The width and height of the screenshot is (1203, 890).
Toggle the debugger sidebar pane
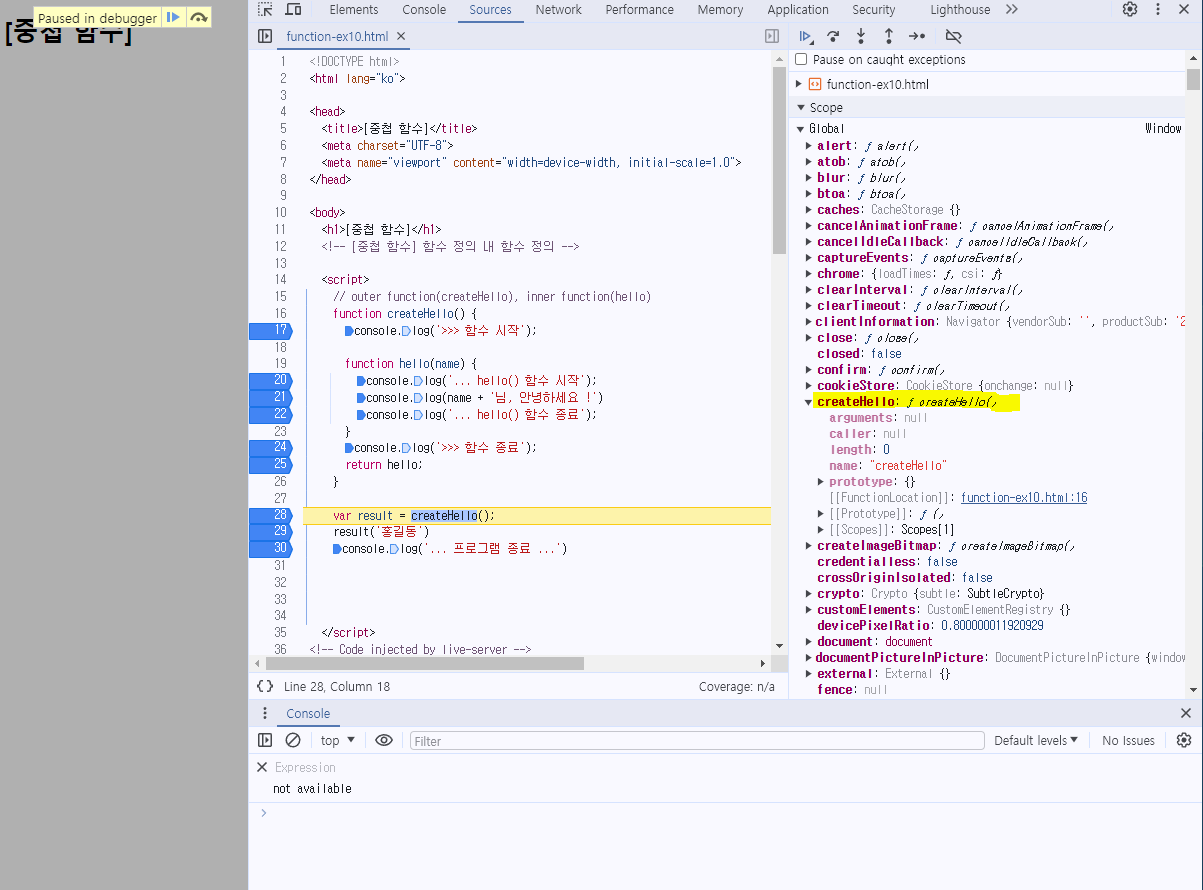coord(772,36)
